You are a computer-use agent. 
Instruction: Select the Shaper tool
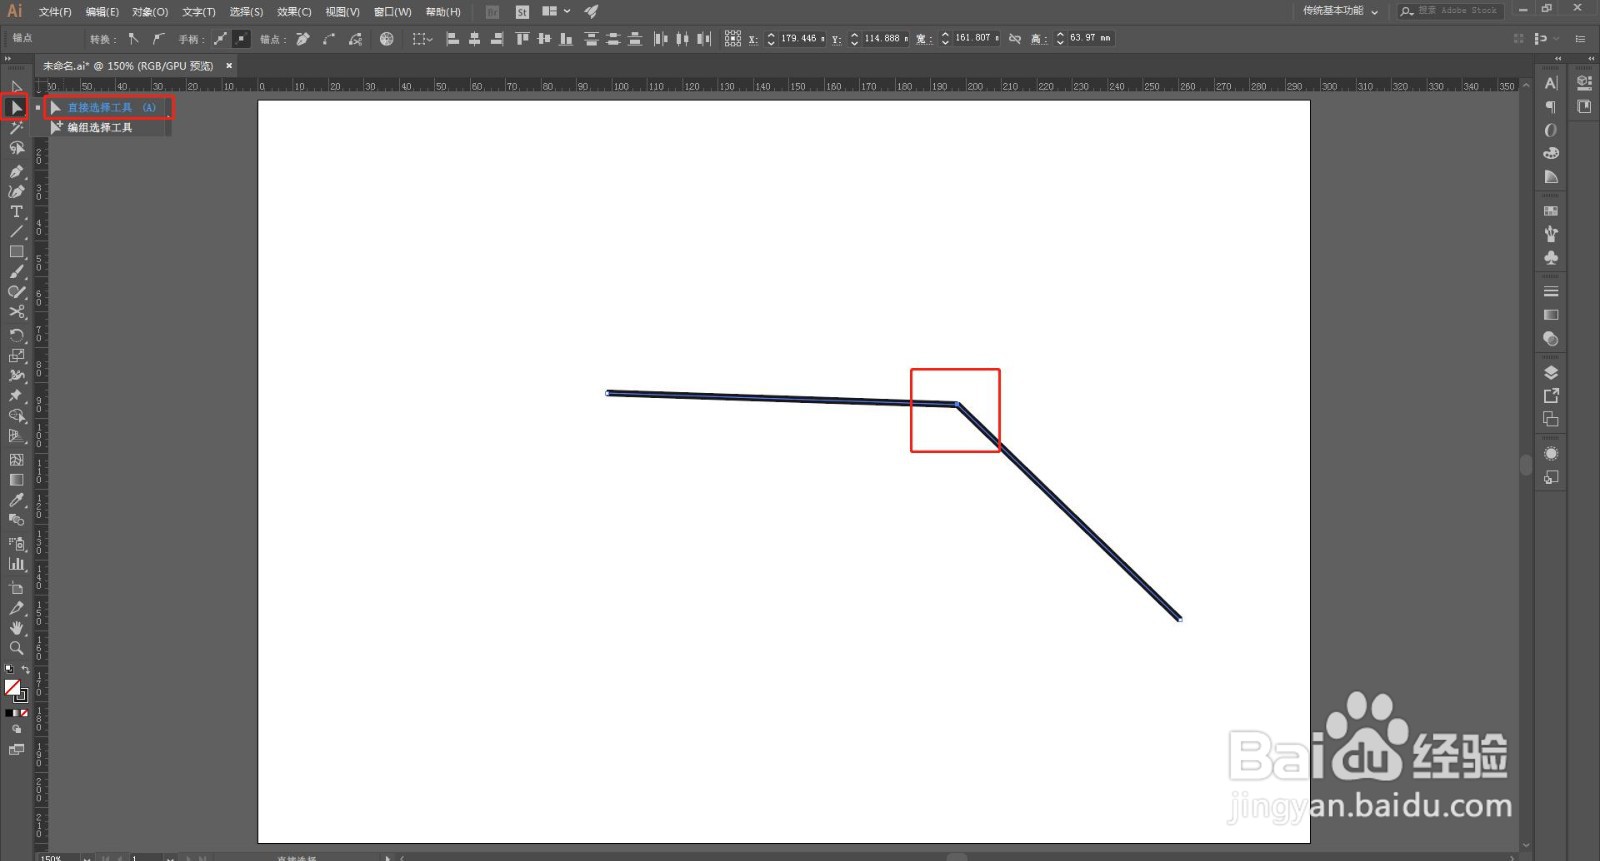click(16, 292)
